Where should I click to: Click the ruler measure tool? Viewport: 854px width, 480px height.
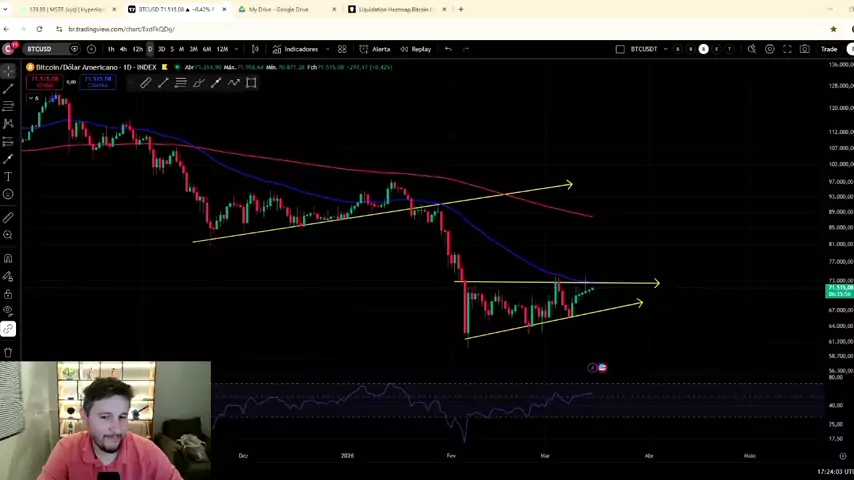point(8,217)
